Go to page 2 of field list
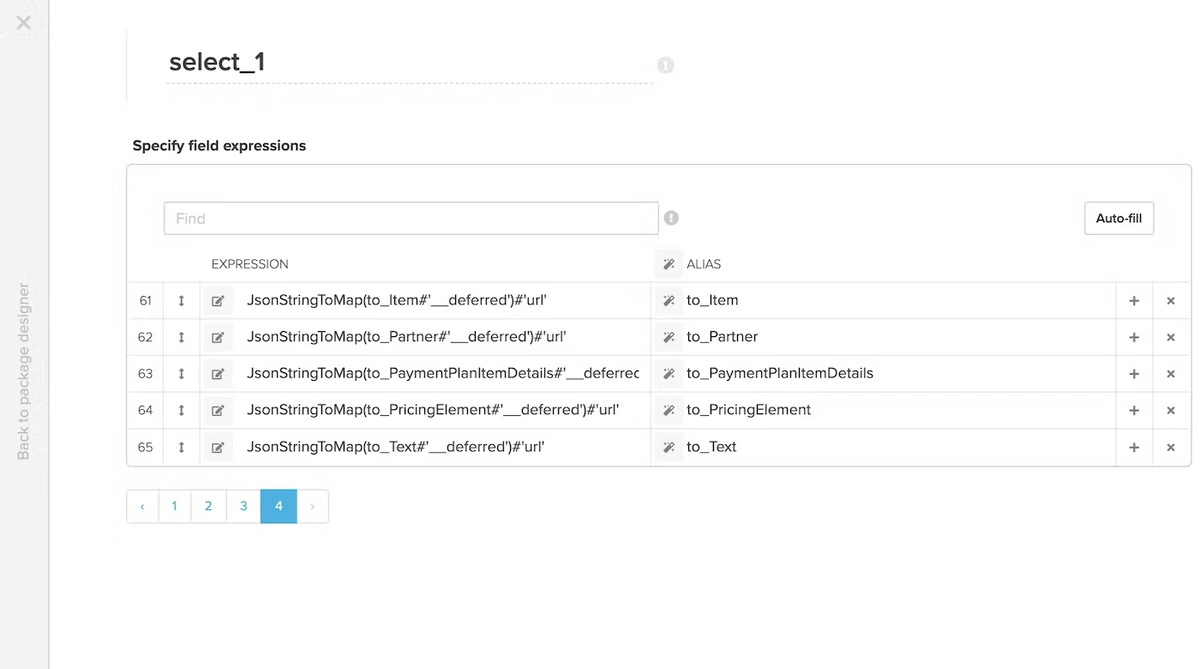 [x=208, y=506]
